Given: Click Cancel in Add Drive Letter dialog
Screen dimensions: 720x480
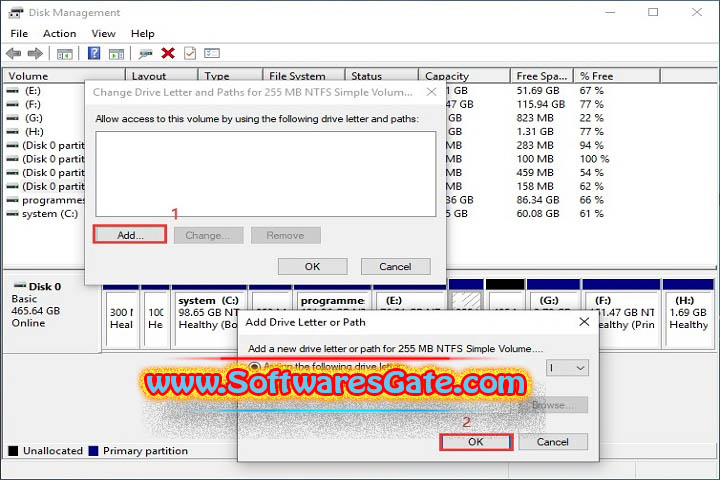Looking at the screenshot, I should (x=553, y=442).
